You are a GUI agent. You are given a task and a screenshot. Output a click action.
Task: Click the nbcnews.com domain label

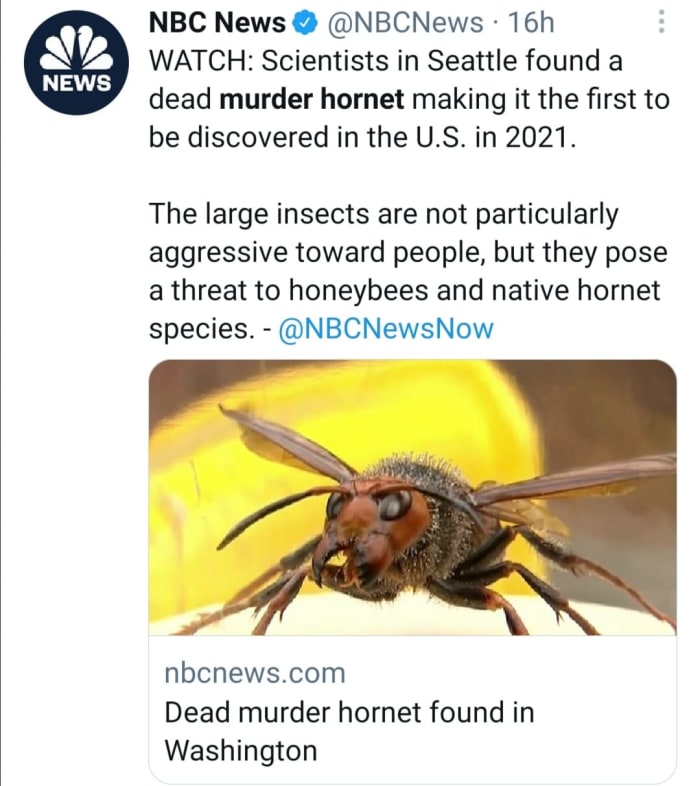(254, 673)
